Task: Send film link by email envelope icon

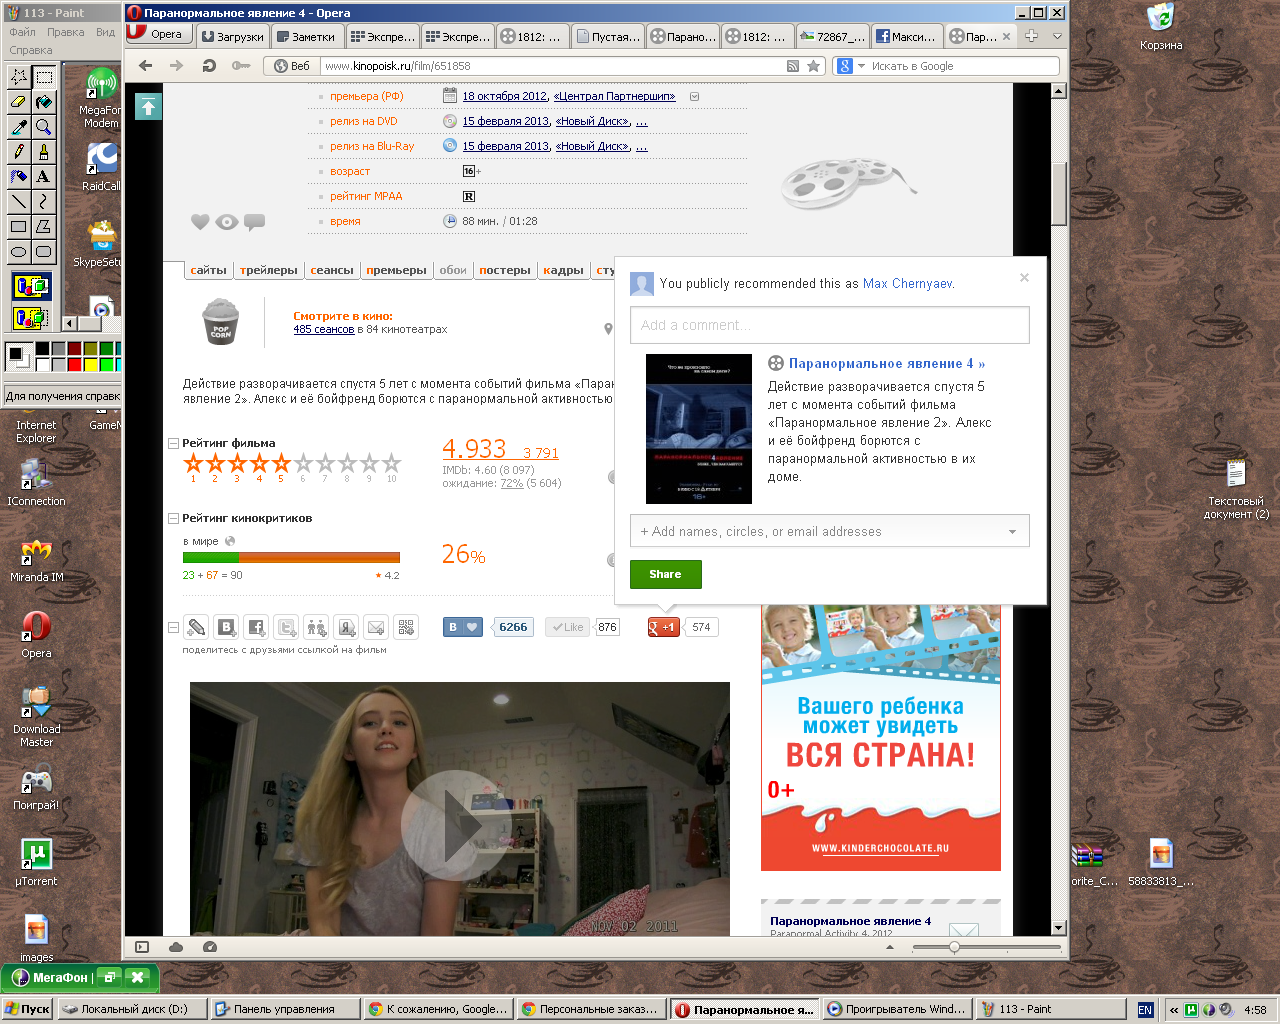Action: [x=376, y=627]
